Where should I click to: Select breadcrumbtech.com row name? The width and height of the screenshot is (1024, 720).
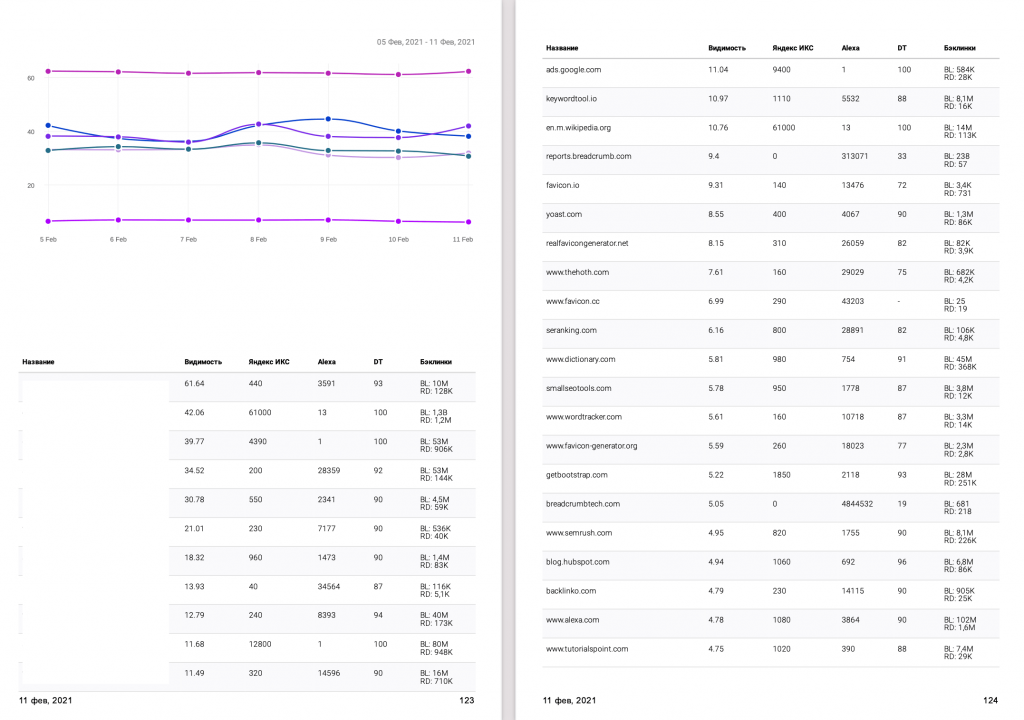tap(583, 504)
